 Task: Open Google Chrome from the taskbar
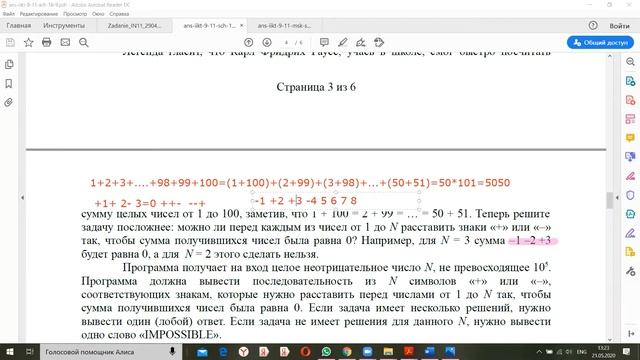(x=347, y=351)
